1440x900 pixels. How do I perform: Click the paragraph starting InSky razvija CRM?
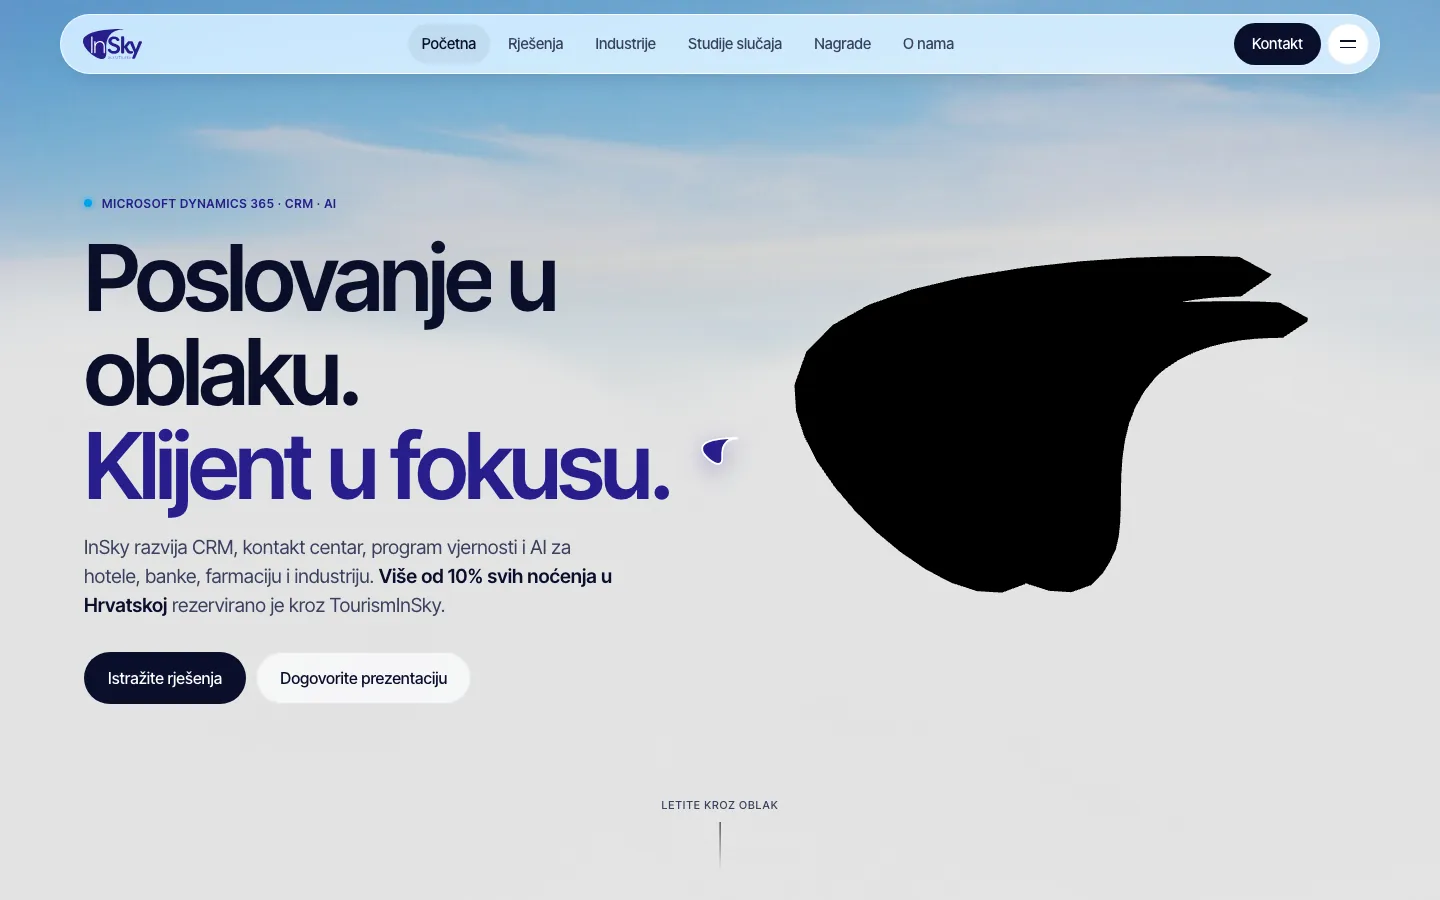point(348,576)
